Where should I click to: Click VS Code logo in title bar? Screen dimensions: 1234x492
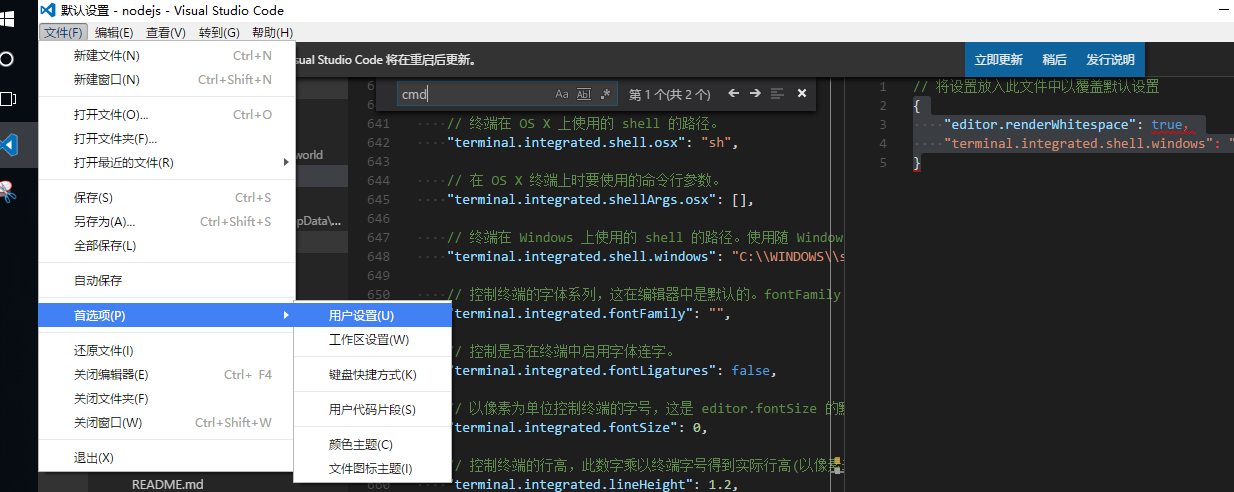click(x=47, y=10)
